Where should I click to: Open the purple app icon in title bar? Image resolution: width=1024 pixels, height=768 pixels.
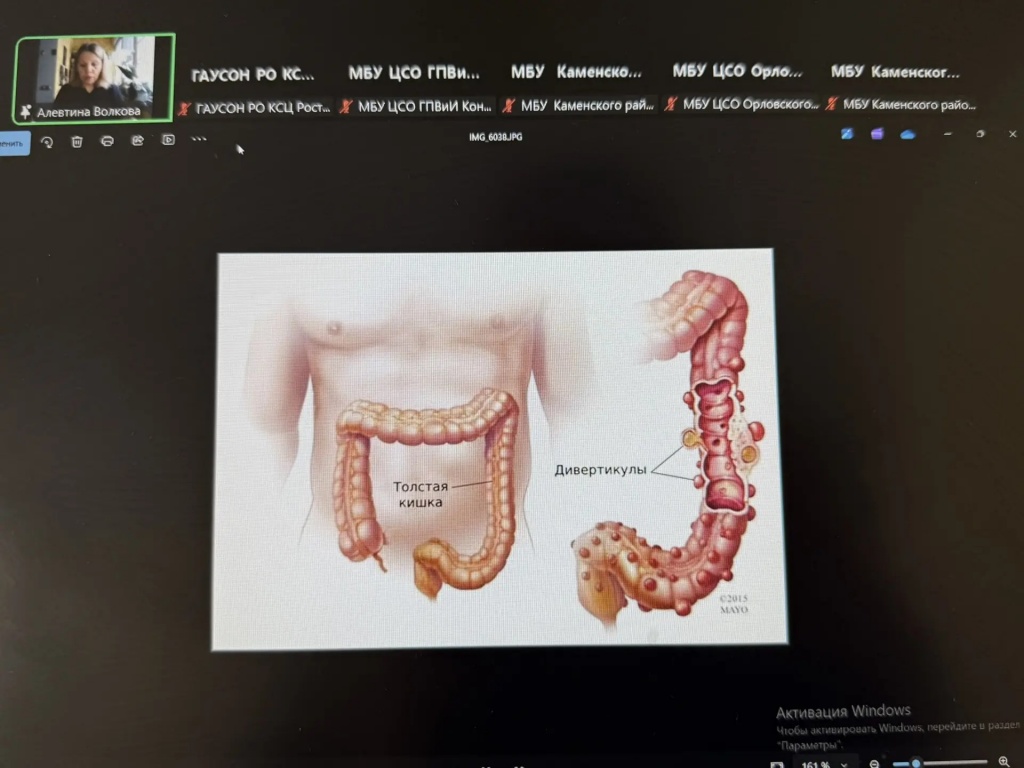pos(877,134)
